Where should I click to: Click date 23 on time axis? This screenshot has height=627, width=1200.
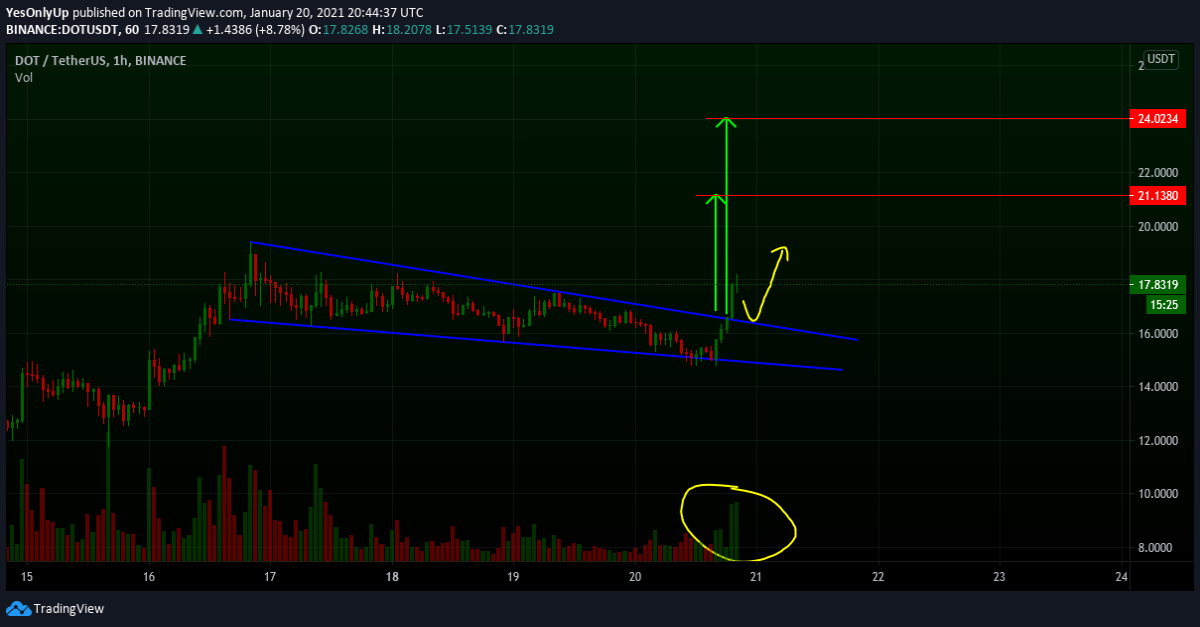click(x=1000, y=577)
